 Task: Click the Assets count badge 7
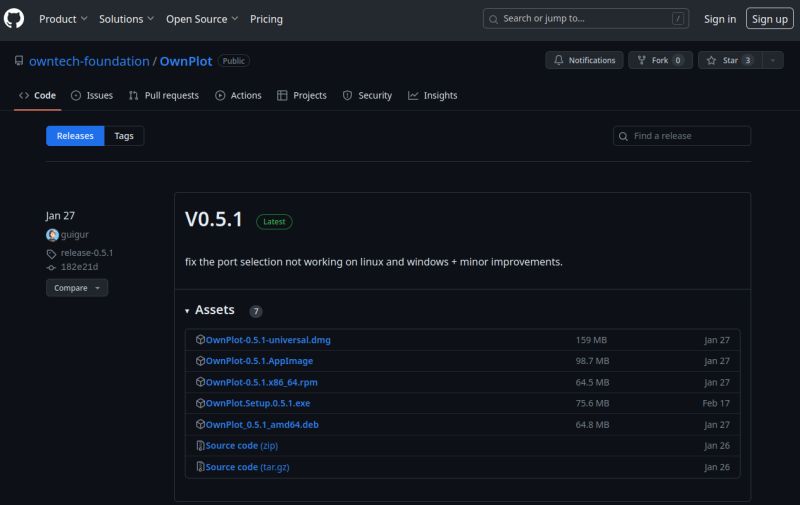(256, 311)
